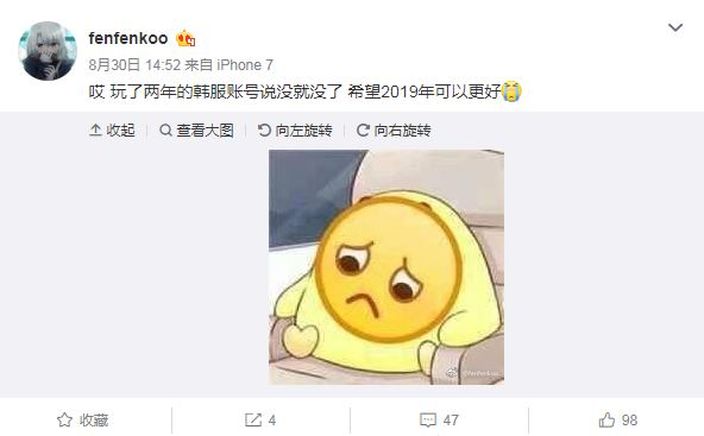704x436 pixels.
Task: Expand the post options chevron menu
Action: [x=675, y=28]
